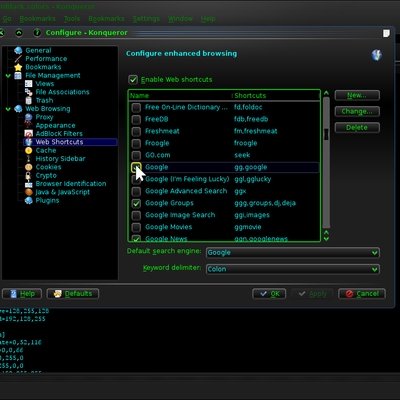This screenshot has width=400, height=400.
Task: Sort list by Shortcuts column header
Action: coord(276,96)
